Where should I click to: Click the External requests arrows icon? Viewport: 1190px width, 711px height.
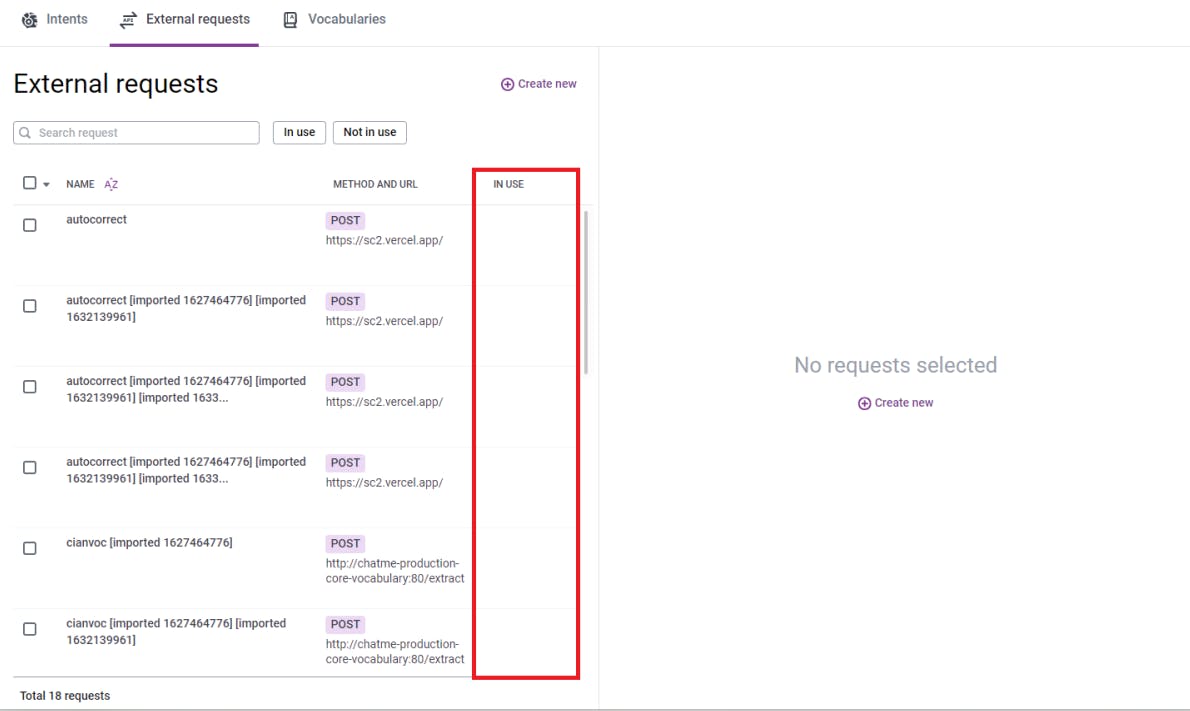coord(128,20)
